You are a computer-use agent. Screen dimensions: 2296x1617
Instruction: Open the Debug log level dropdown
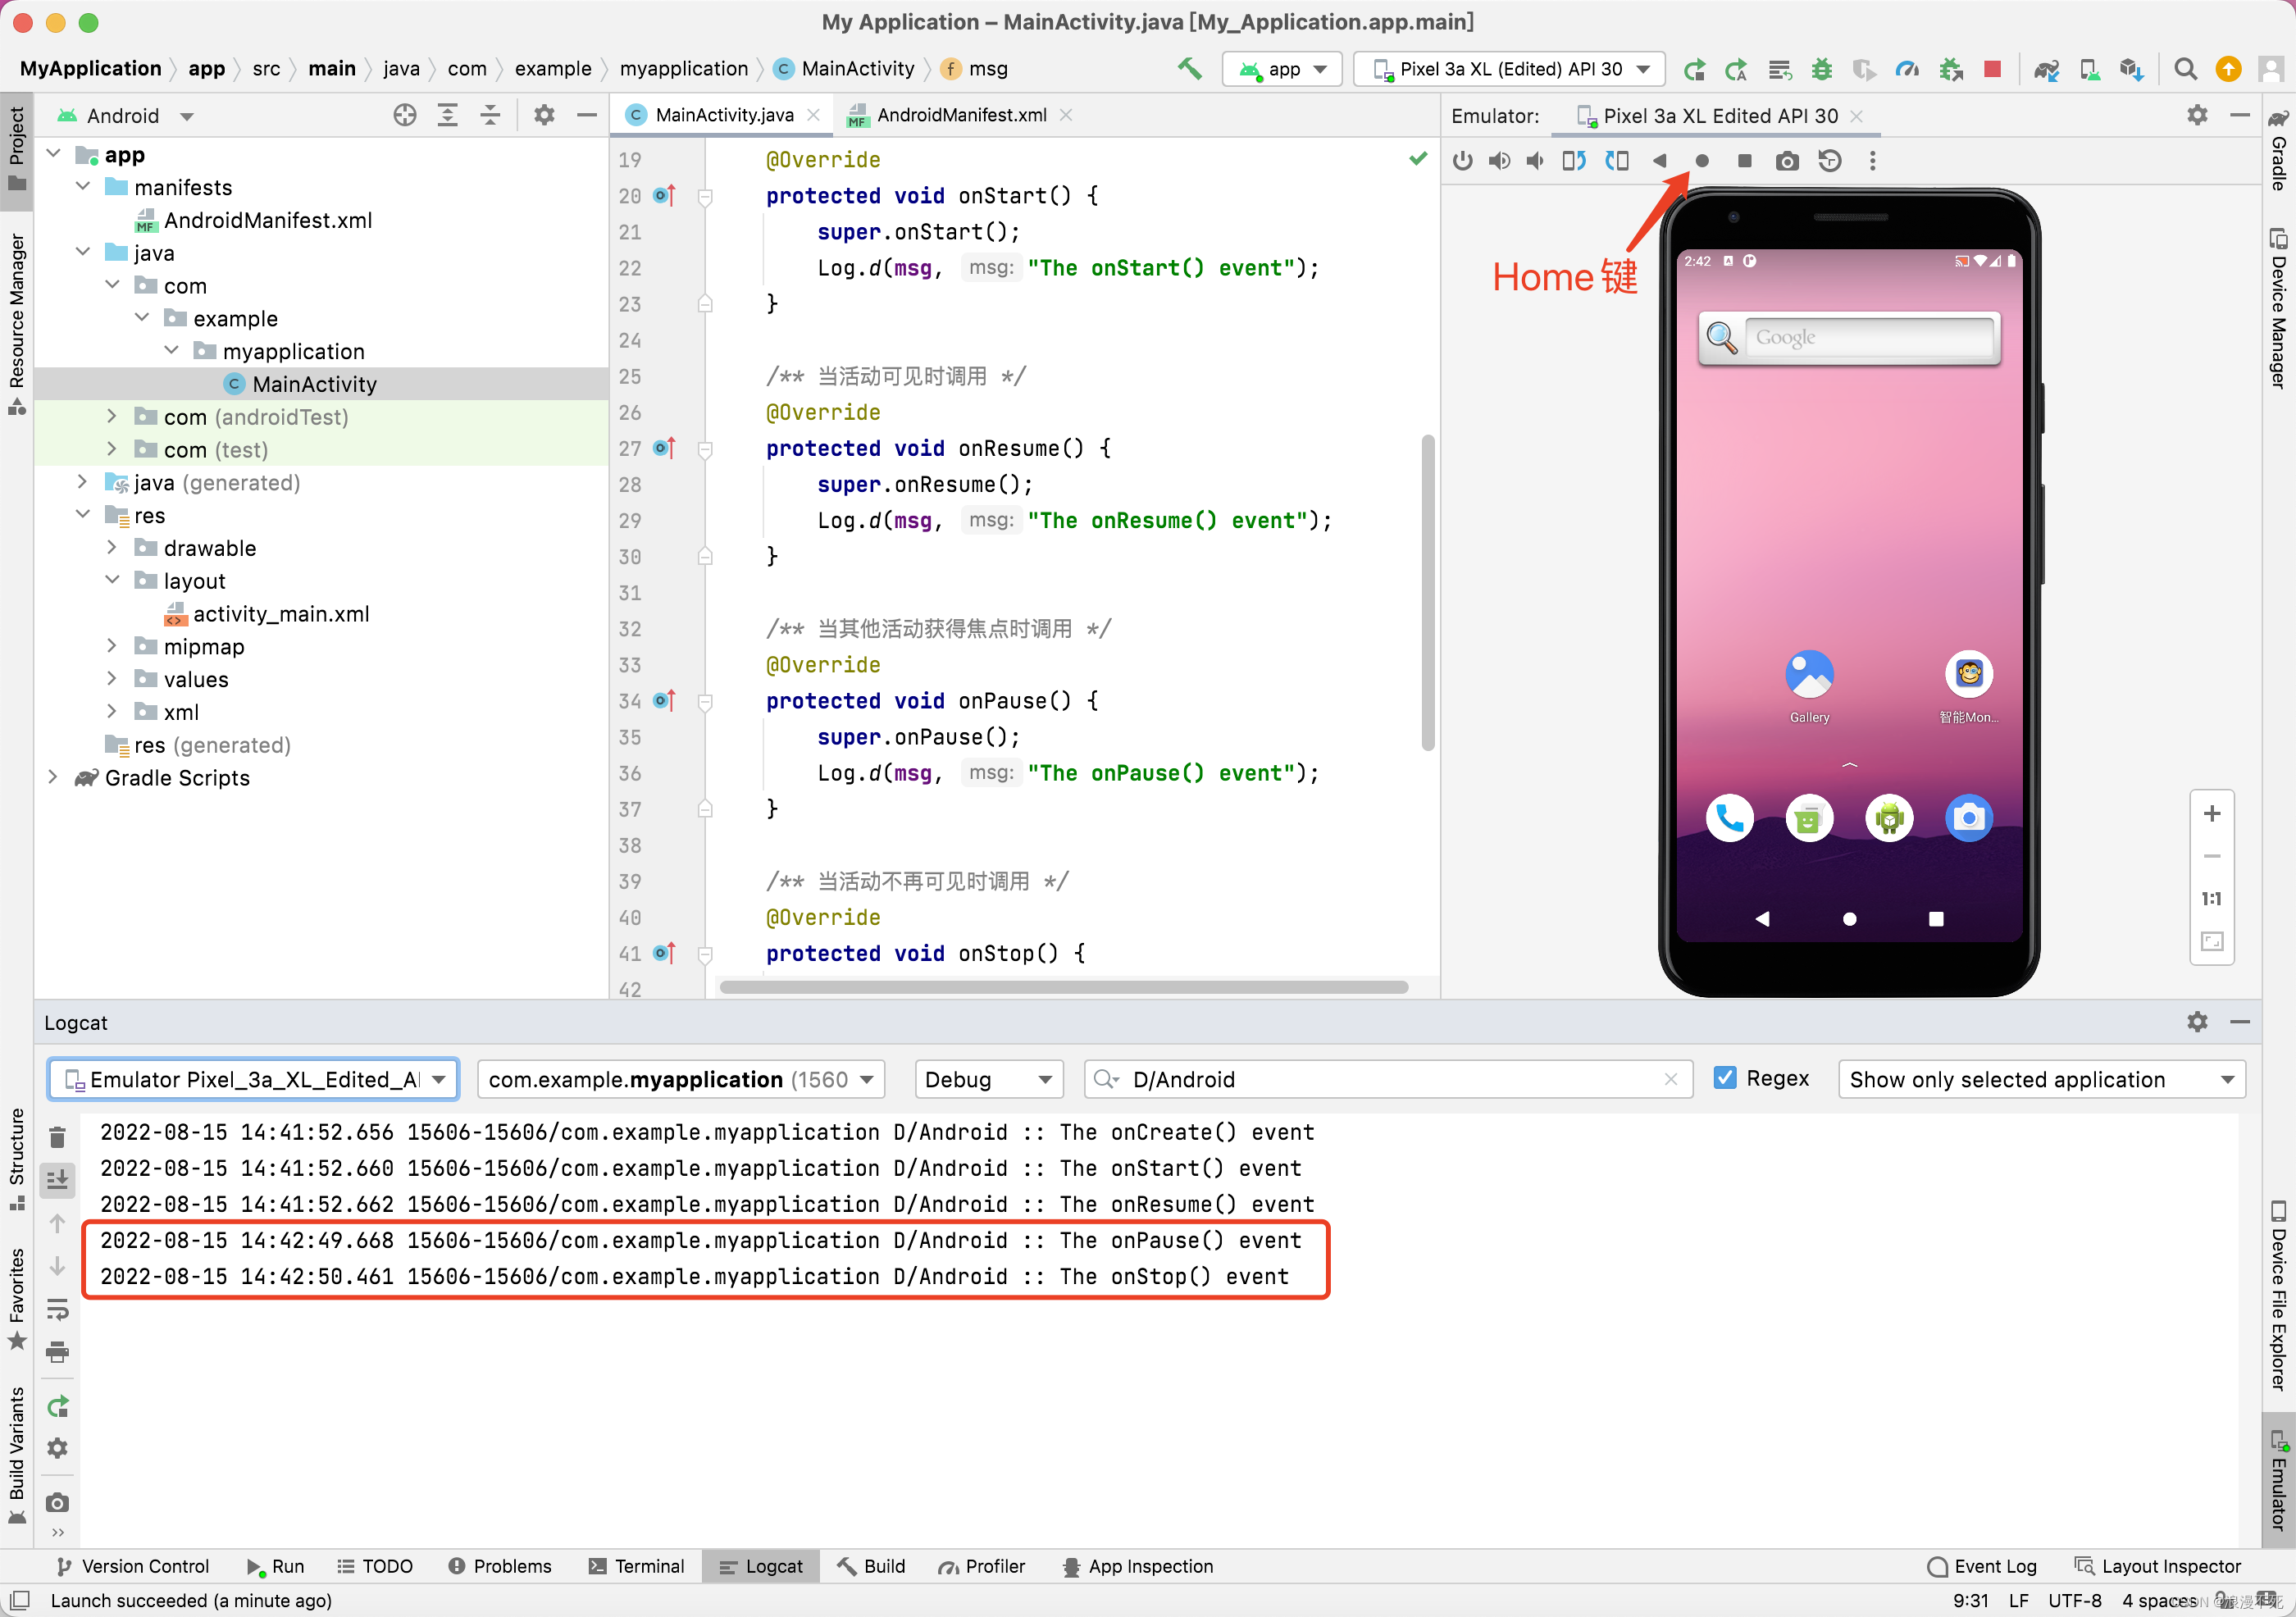pyautogui.click(x=987, y=1079)
